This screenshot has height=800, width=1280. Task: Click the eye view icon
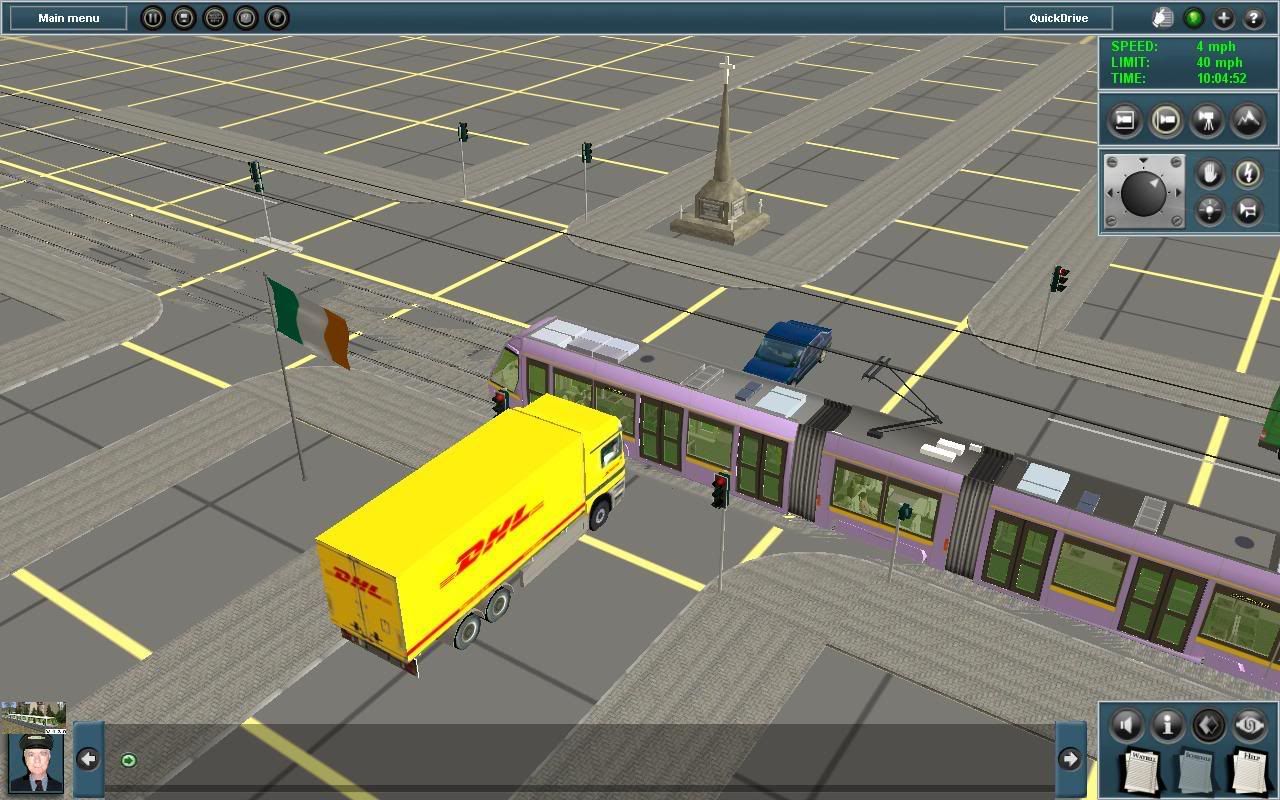(x=1250, y=725)
